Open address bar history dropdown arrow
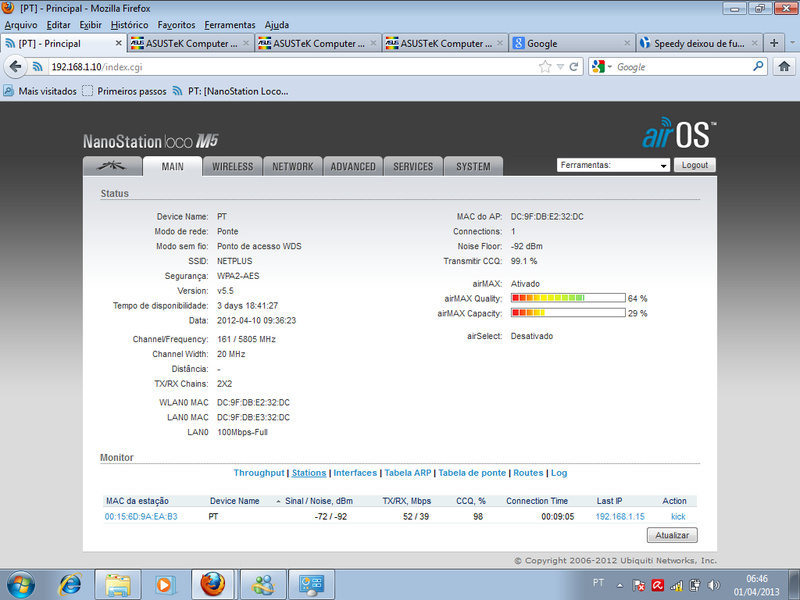 pos(560,67)
